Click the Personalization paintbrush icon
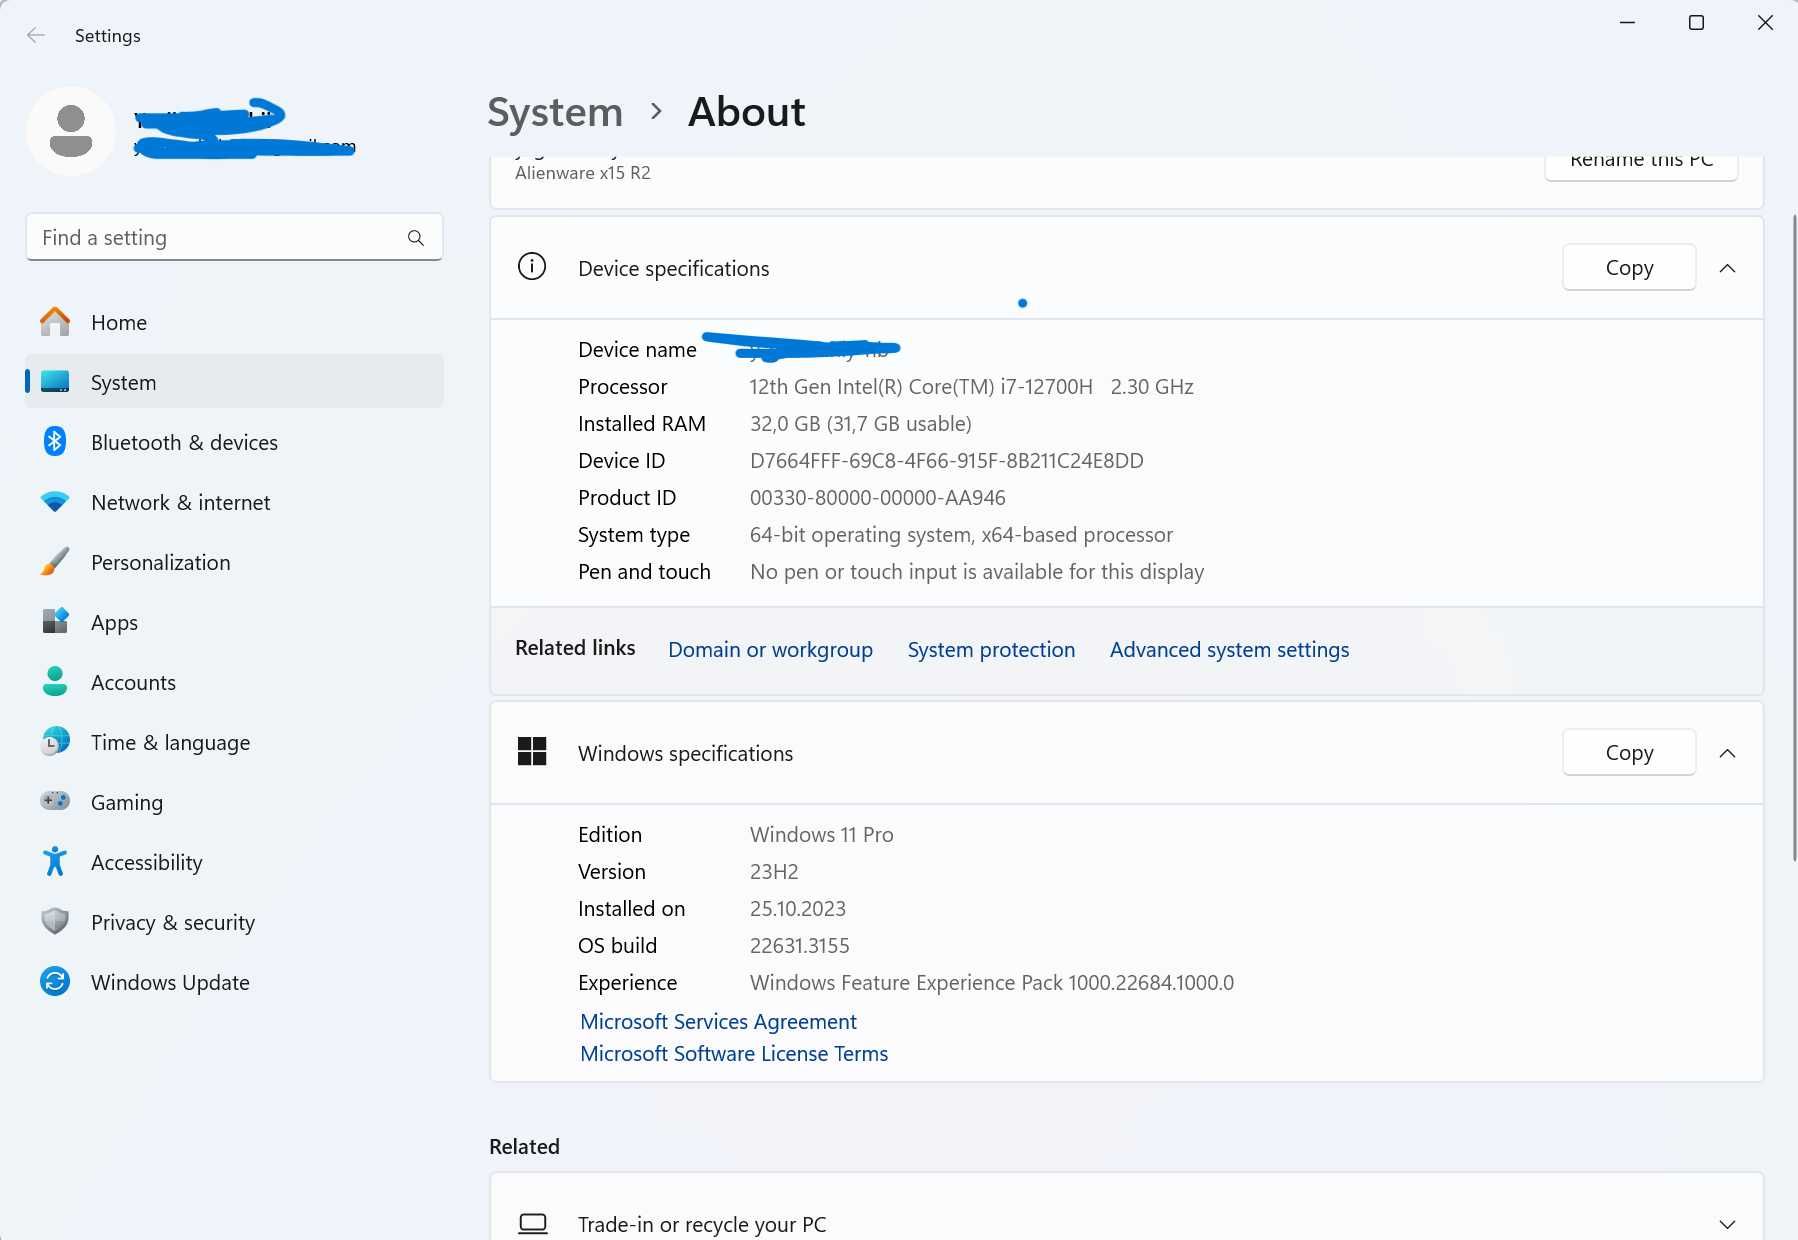This screenshot has height=1240, width=1798. pos(55,562)
